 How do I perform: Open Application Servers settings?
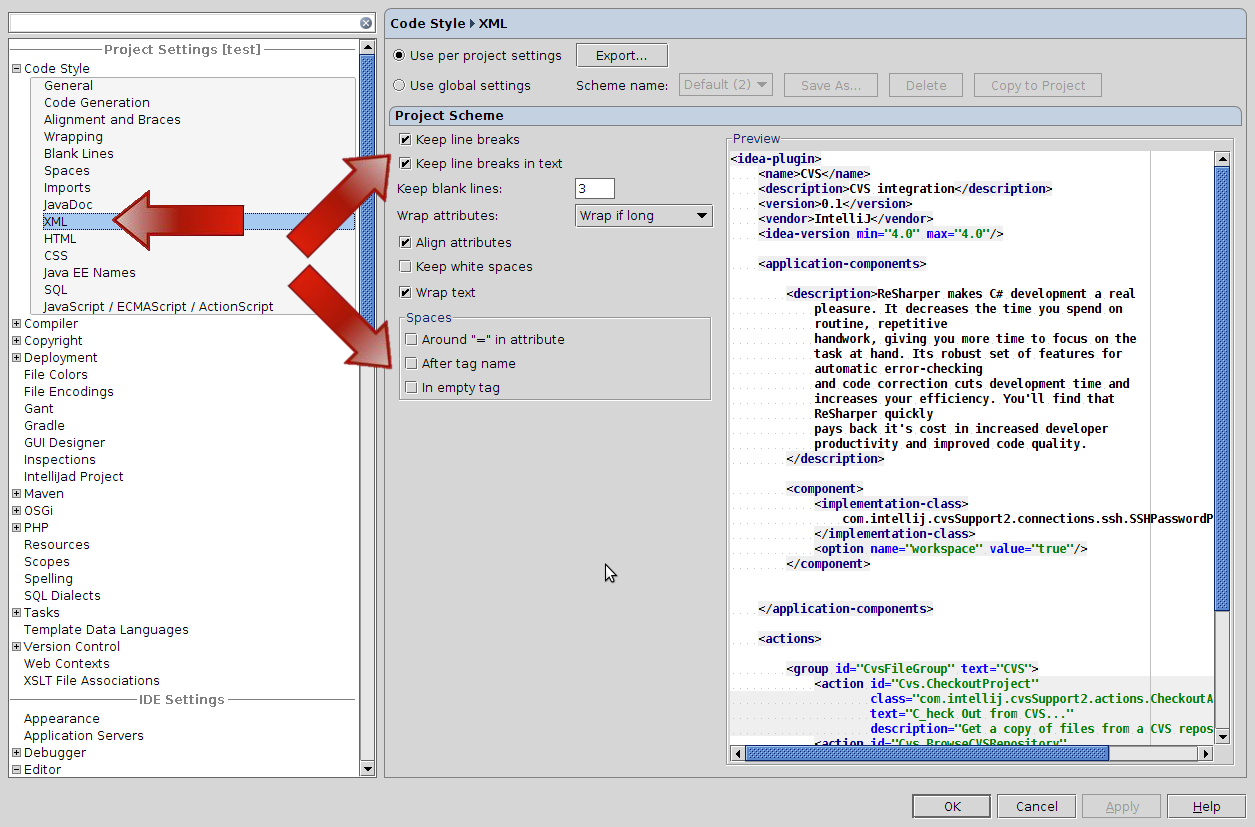click(84, 736)
